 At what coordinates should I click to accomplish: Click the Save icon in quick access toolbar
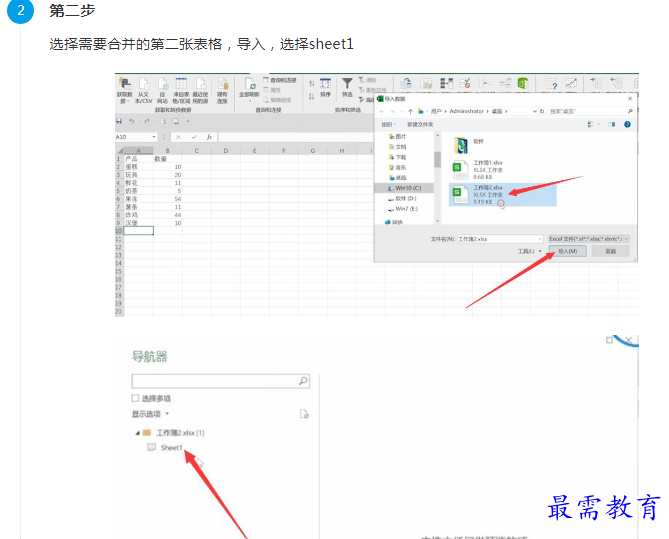[119, 121]
